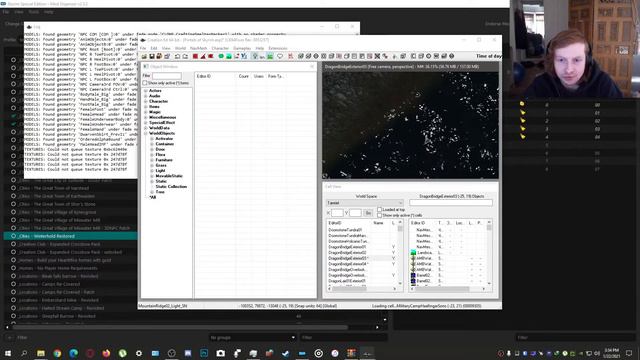Click the Save disk icon in Creation Kit toolbar
640x360 pixels.
(151, 56)
